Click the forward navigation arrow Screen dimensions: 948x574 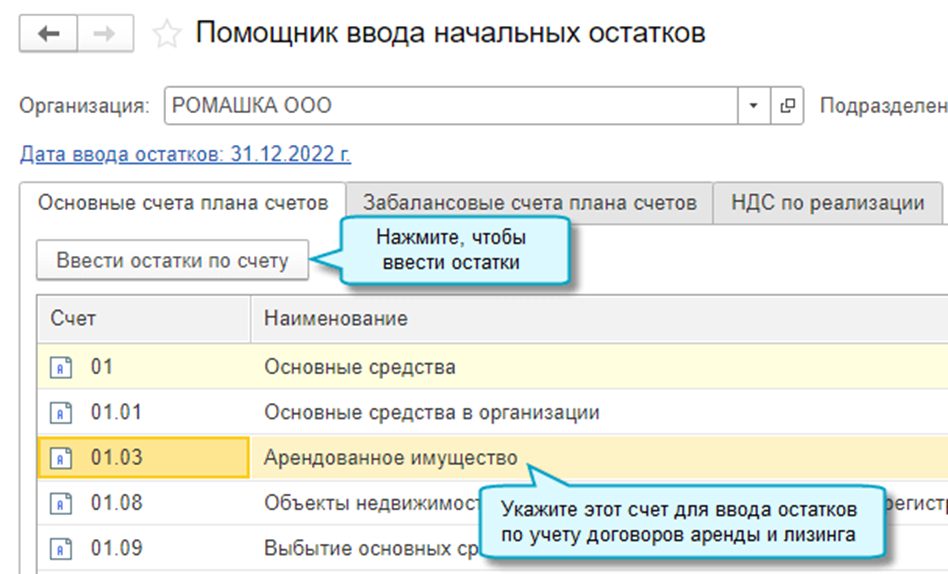103,33
